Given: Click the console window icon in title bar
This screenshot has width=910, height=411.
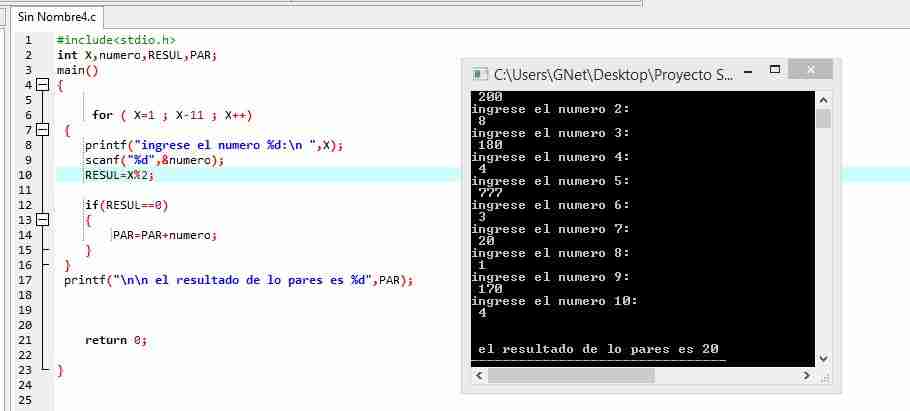Looking at the screenshot, I should point(479,74).
